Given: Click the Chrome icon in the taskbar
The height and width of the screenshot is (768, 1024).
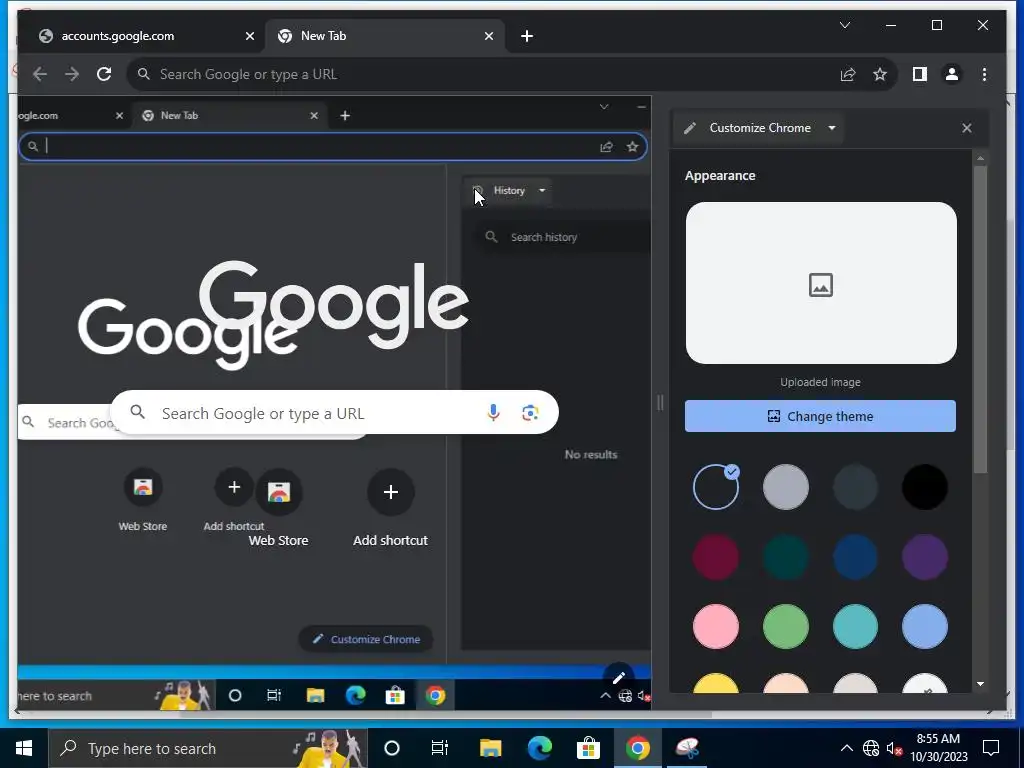Looking at the screenshot, I should 637,748.
